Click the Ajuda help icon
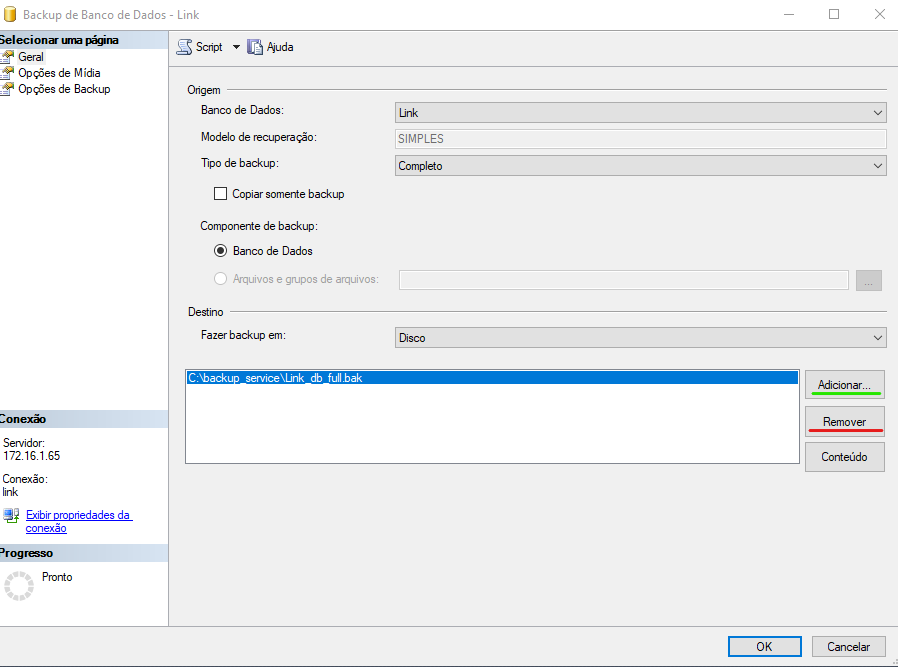Viewport: 898px width, 667px height. 255,47
